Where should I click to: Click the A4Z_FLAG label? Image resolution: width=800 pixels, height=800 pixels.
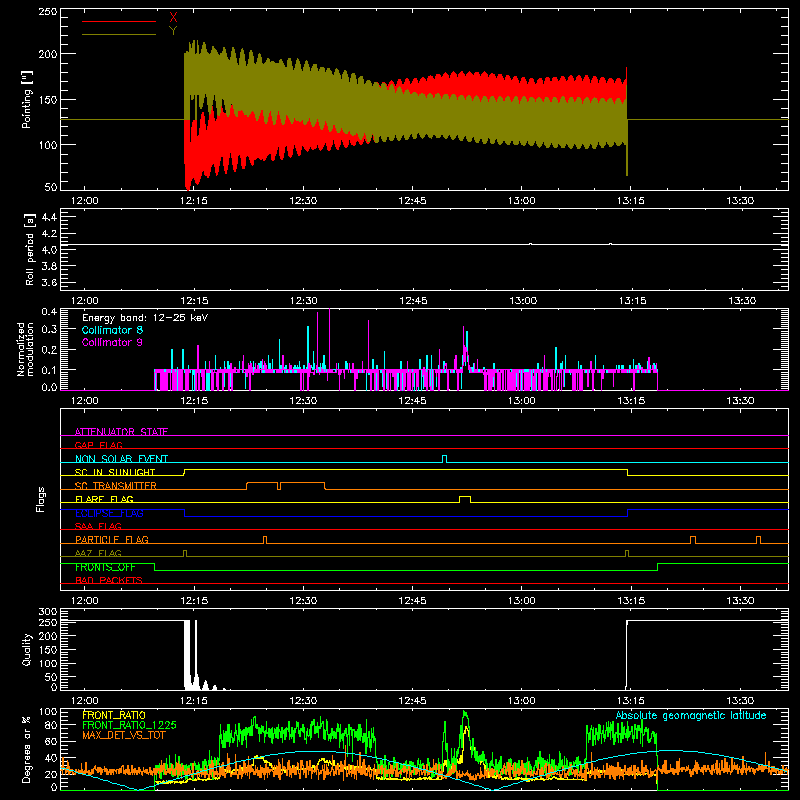pos(98,553)
